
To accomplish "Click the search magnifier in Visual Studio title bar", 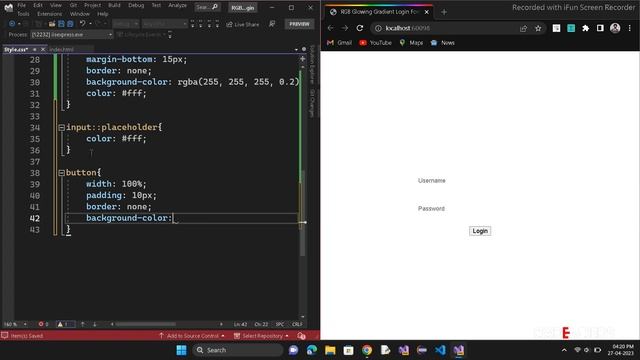I will [x=215, y=7].
